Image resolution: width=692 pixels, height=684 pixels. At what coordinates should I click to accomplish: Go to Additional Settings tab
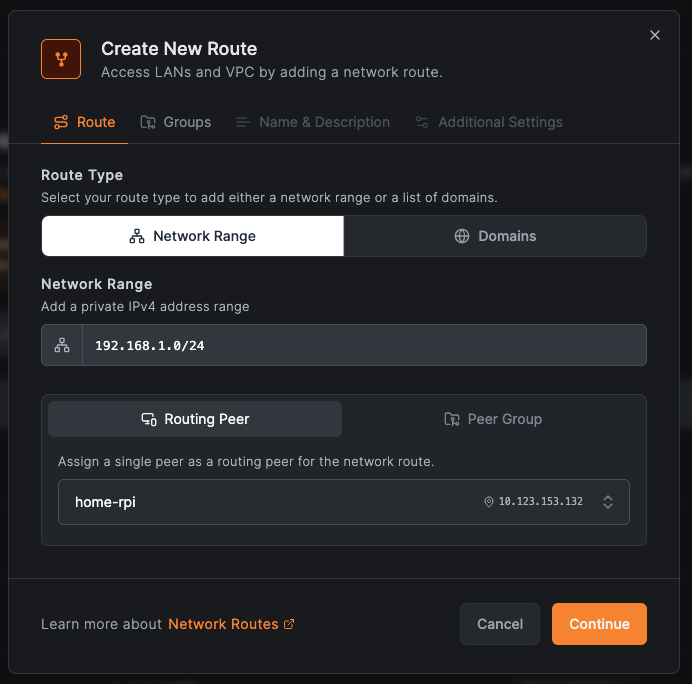click(x=489, y=122)
